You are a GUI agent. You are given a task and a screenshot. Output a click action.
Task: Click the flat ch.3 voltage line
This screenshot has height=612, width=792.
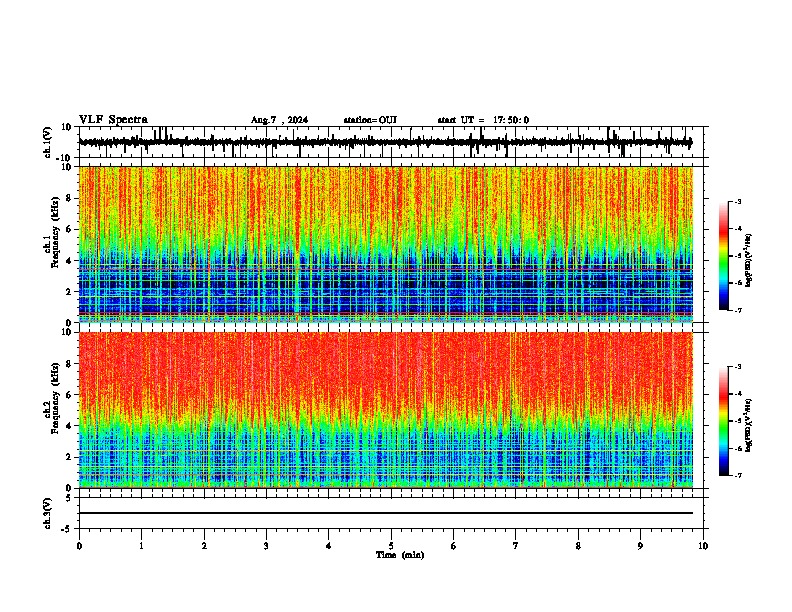(x=385, y=513)
